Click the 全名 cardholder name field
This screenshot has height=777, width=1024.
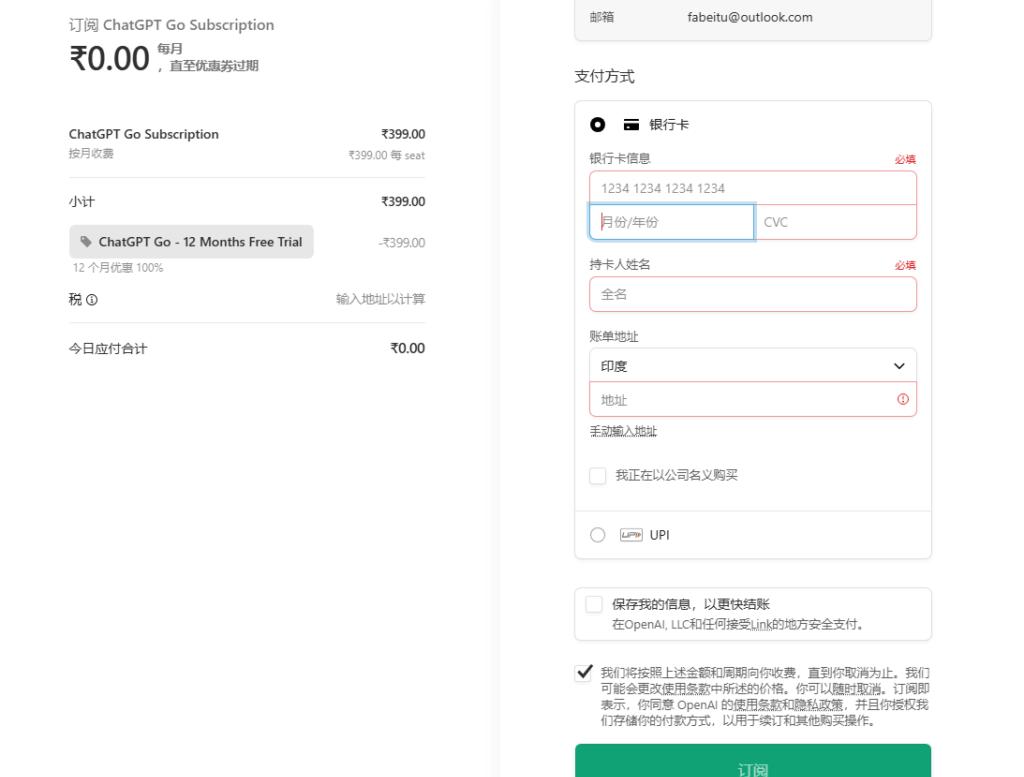[752, 294]
